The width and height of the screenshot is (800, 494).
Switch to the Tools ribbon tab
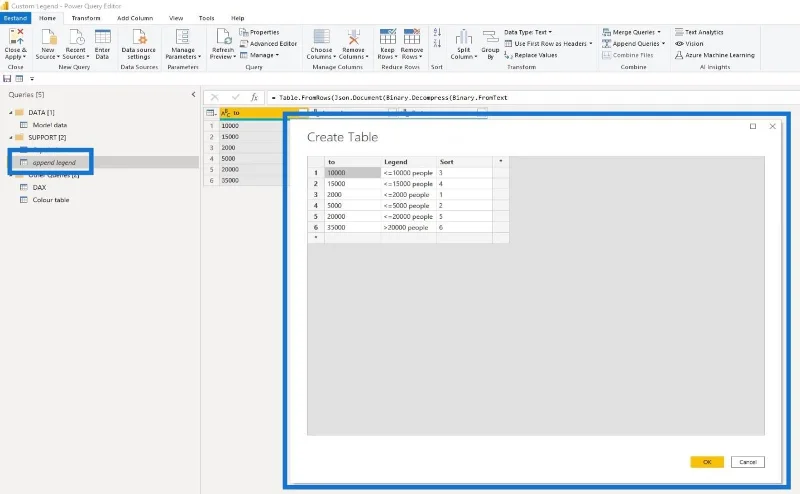(207, 18)
